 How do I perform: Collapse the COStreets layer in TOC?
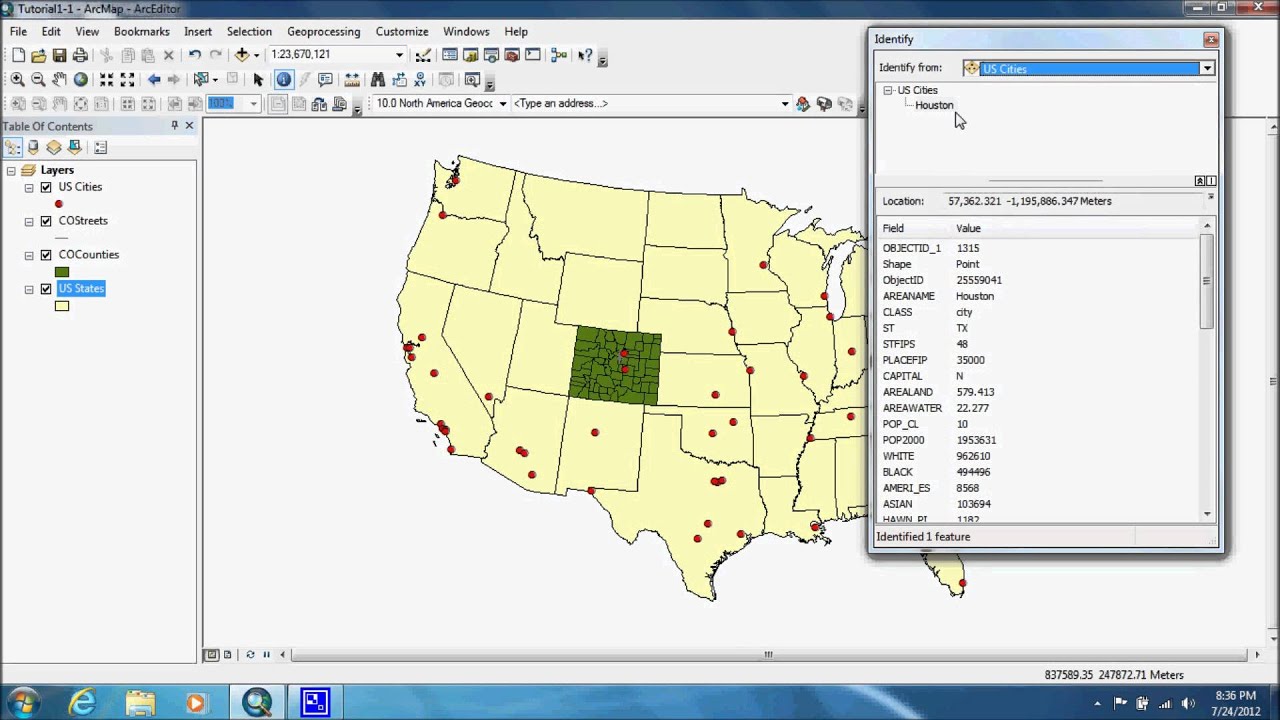tap(29, 221)
